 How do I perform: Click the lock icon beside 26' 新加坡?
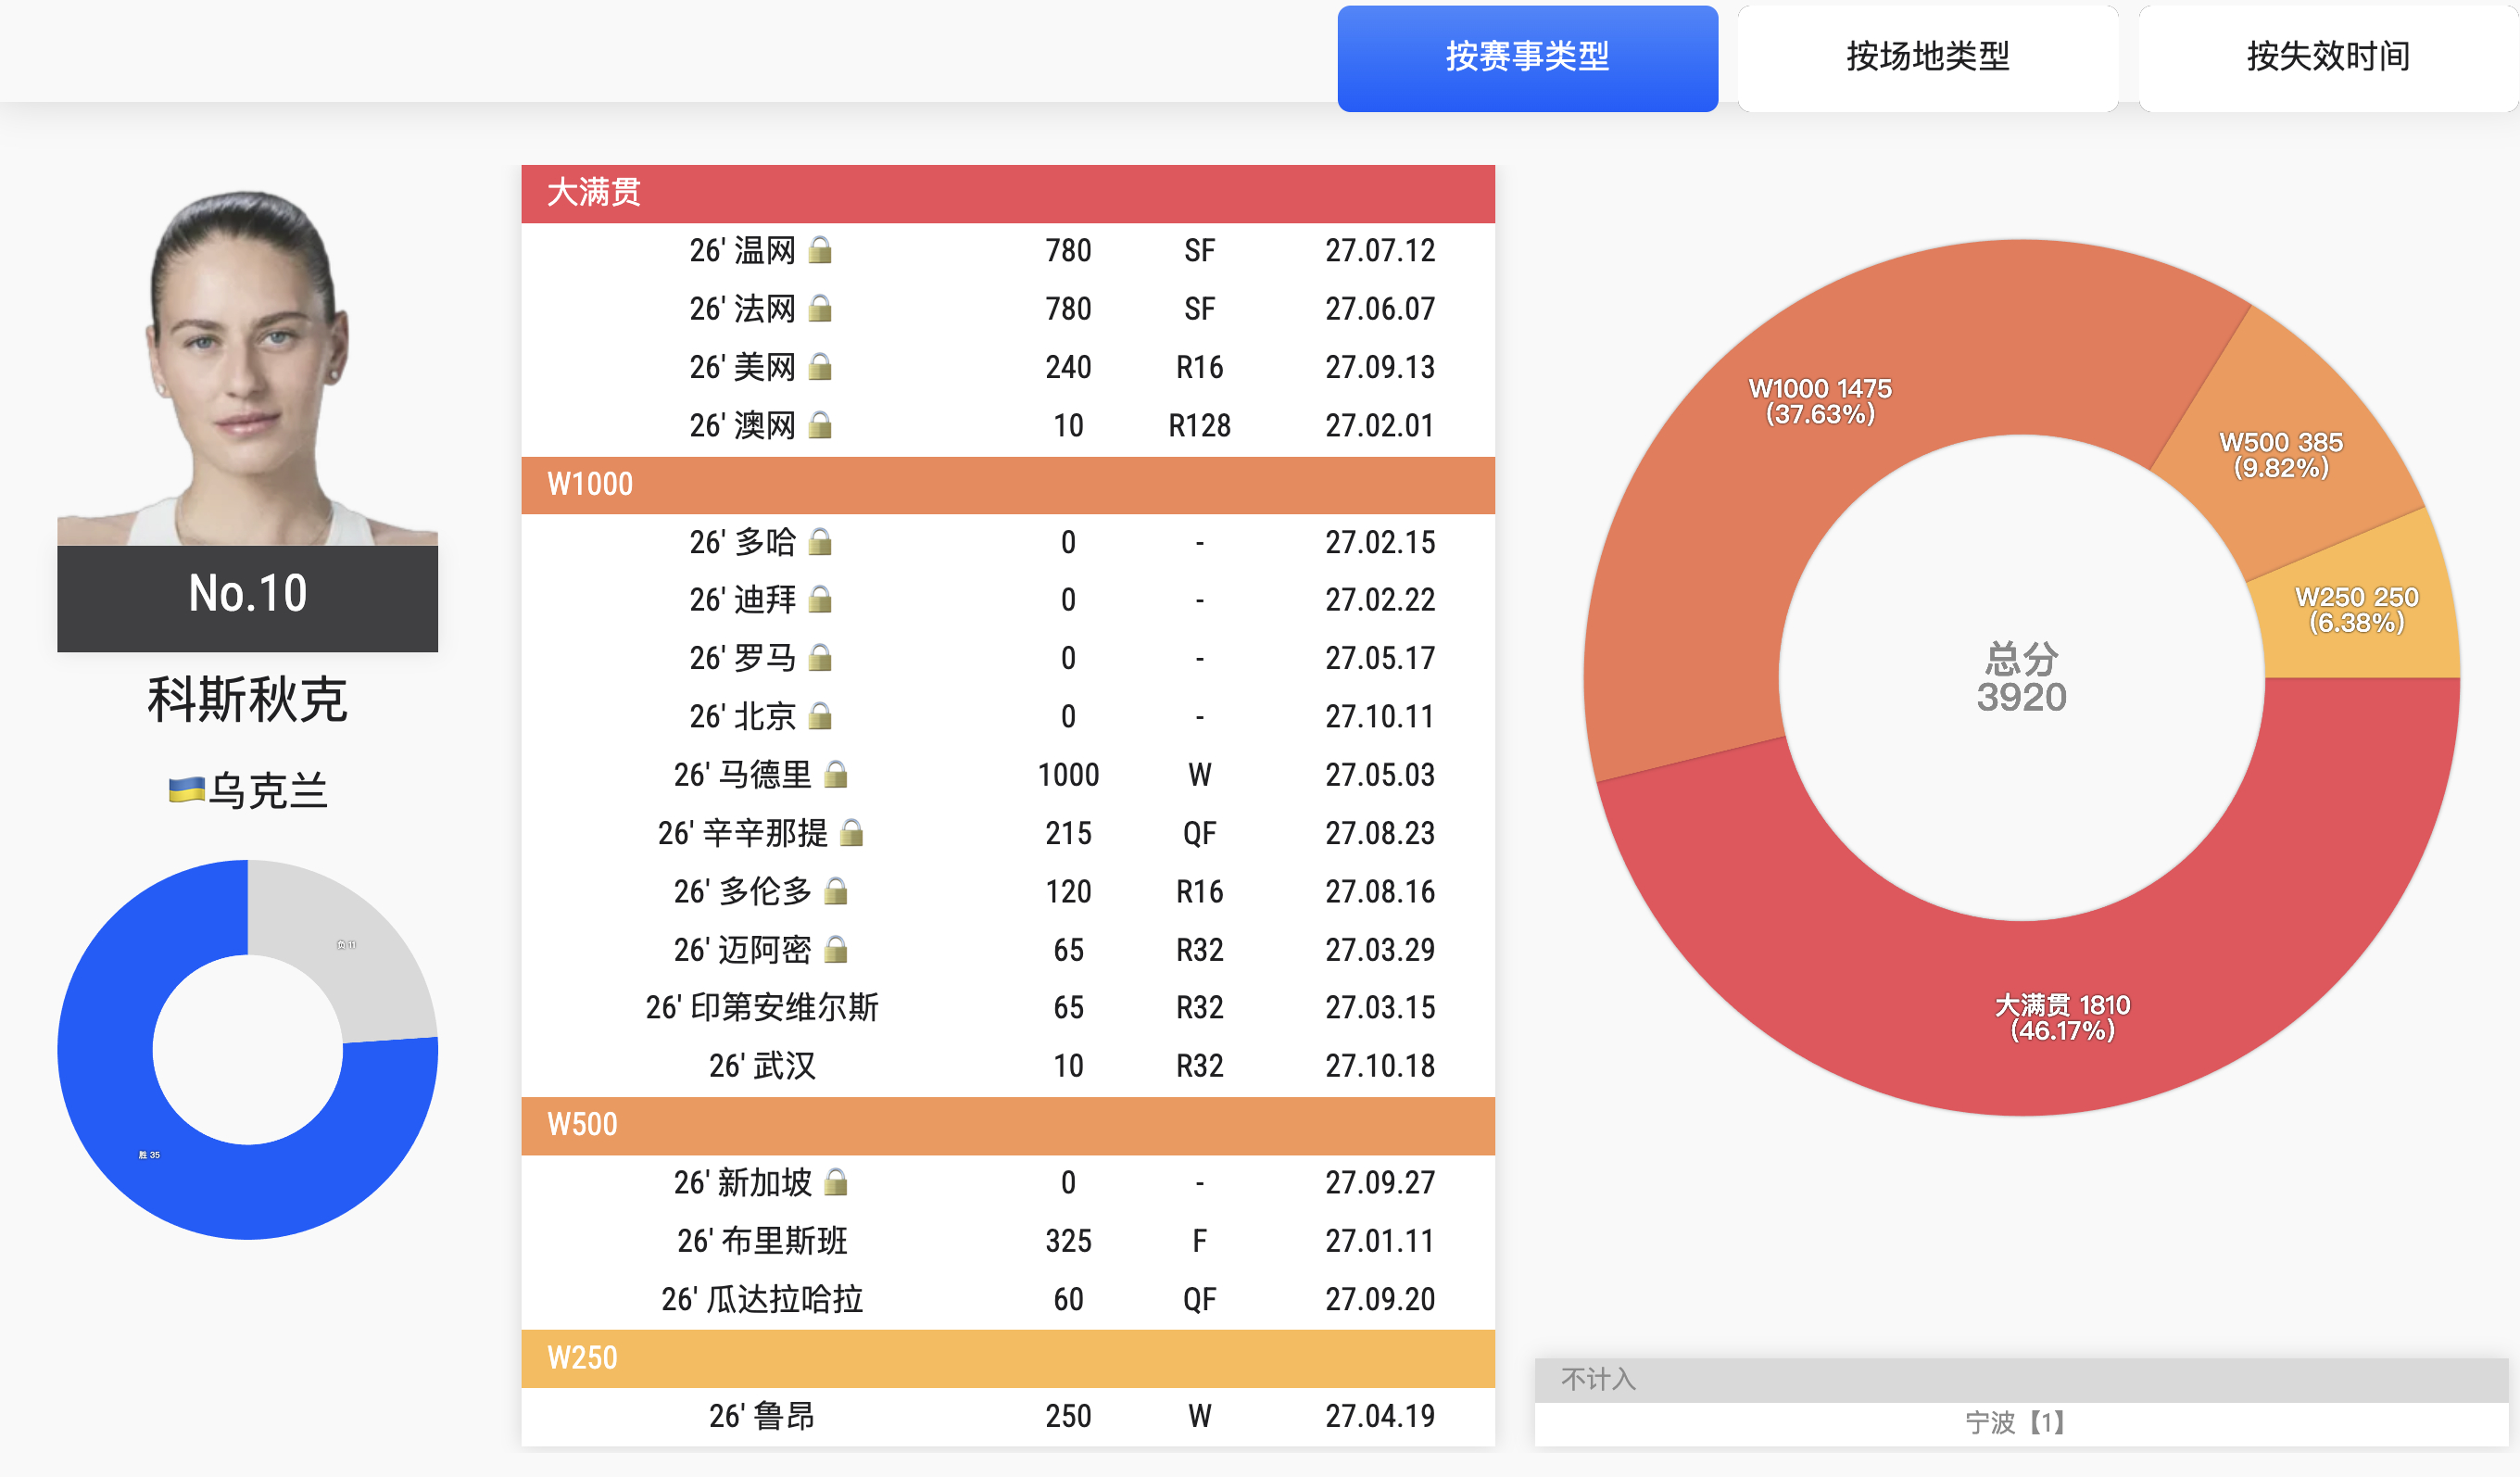(836, 1182)
